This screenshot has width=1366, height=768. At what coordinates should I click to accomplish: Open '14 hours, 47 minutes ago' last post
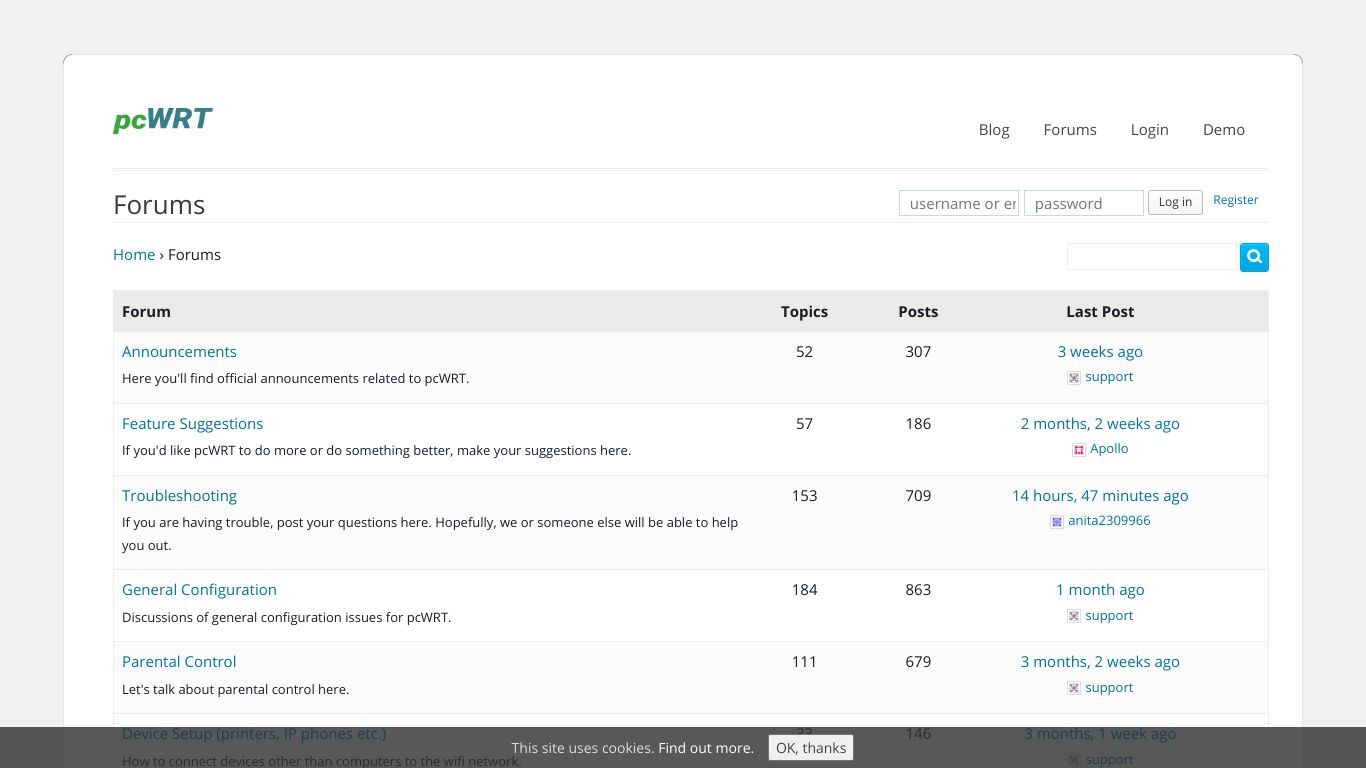pyautogui.click(x=1100, y=496)
